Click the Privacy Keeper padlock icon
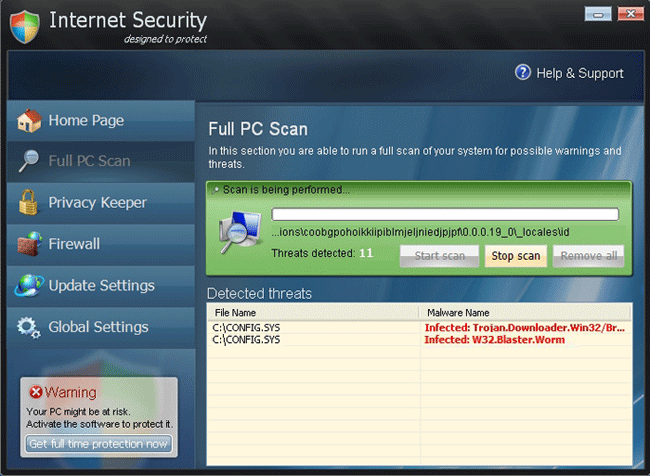This screenshot has height=476, width=650. (29, 203)
